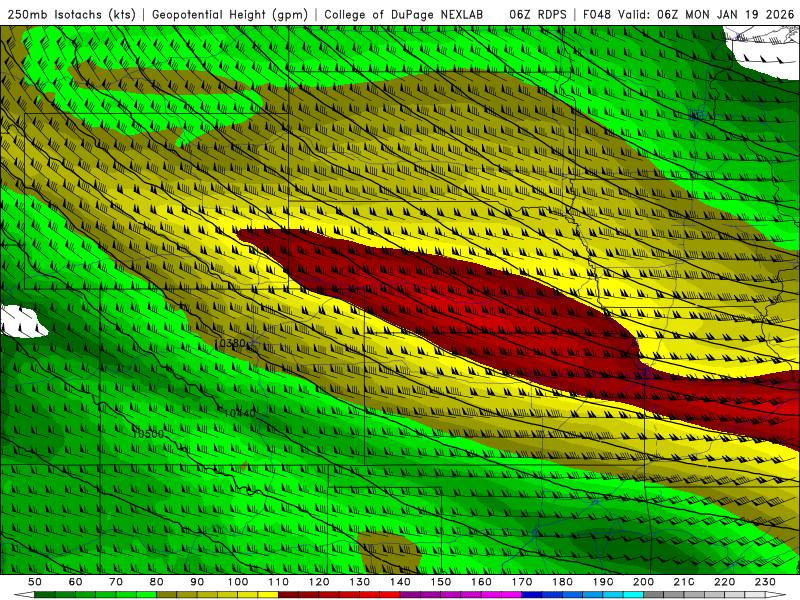Image resolution: width=800 pixels, height=600 pixels.
Task: Click the 170 knot colorbar label
Action: 522,582
